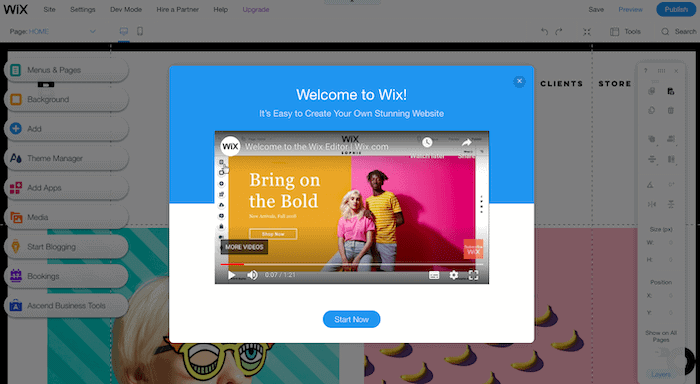Click the flip horizontal icon
700x384 pixels.
point(652,204)
